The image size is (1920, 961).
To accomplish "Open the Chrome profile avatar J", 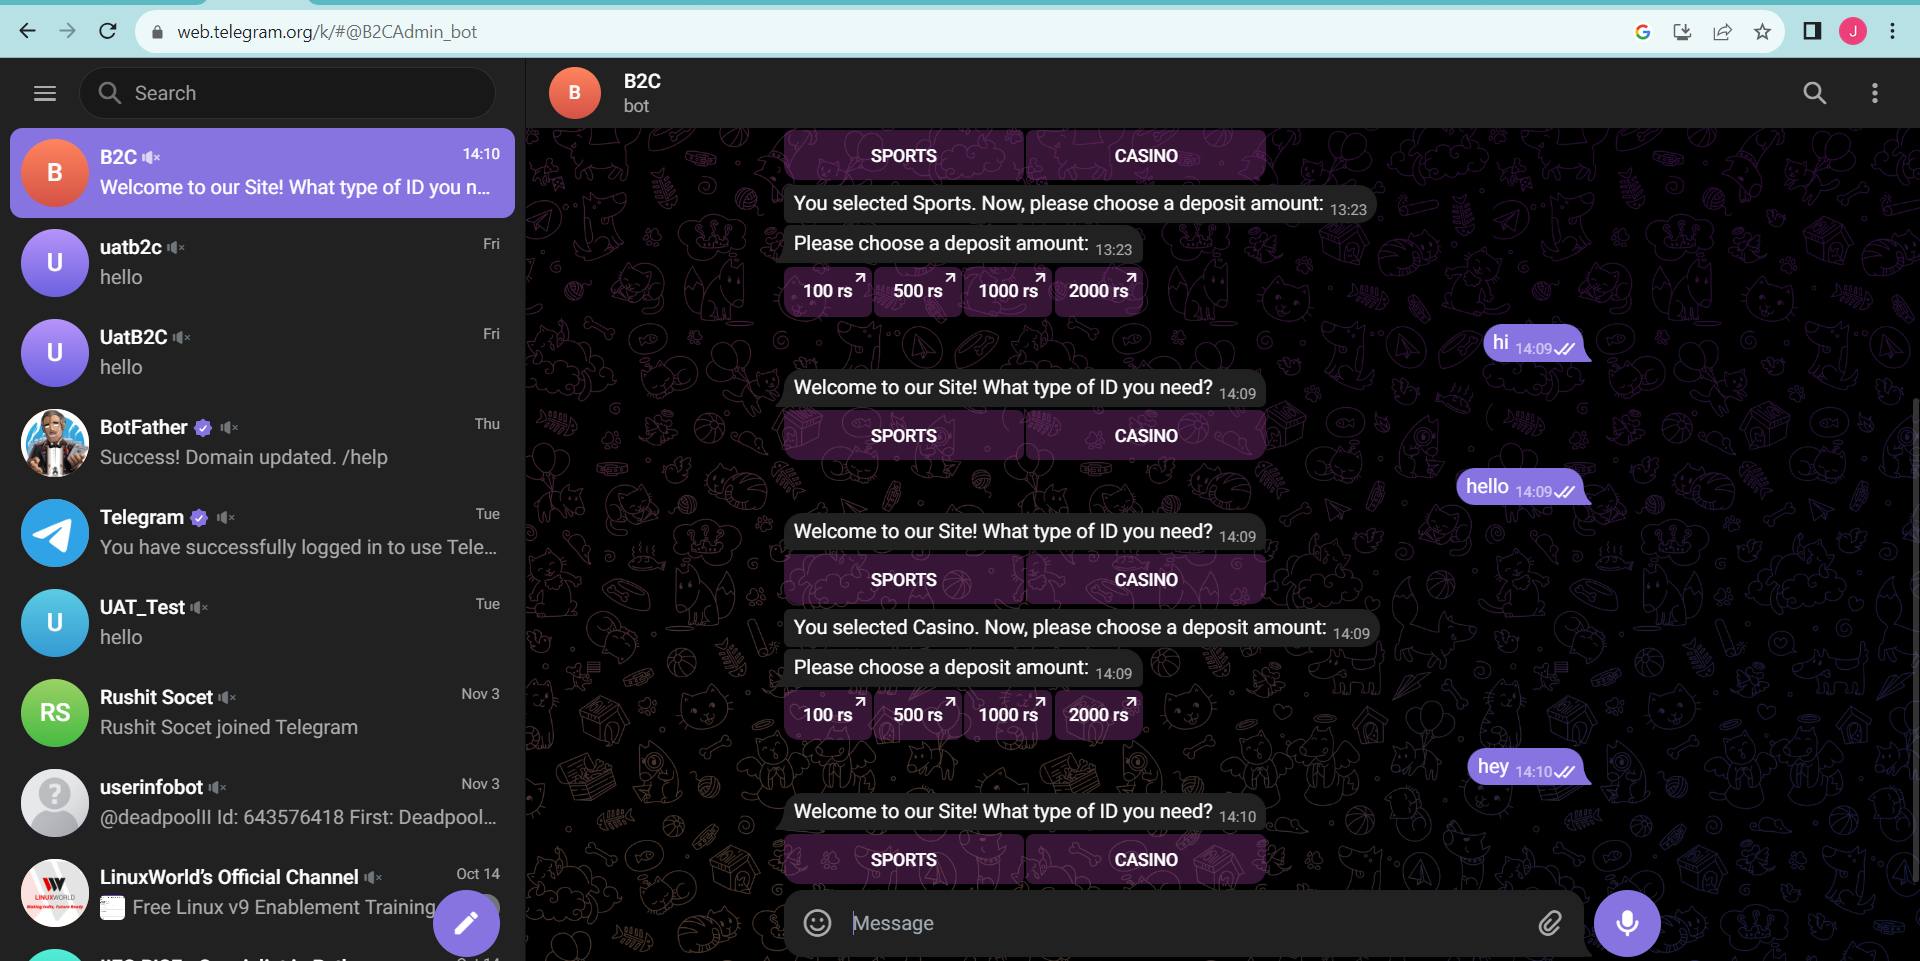I will pos(1853,31).
